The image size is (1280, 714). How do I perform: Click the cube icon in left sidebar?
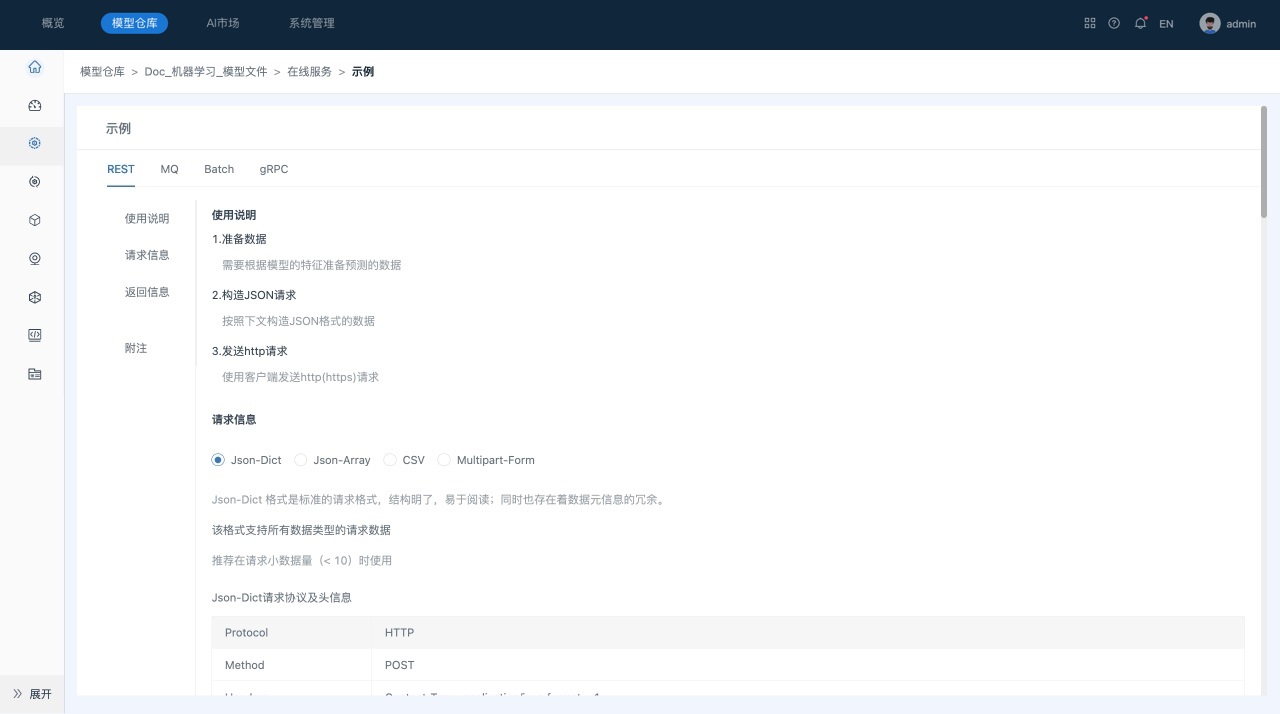coord(35,220)
